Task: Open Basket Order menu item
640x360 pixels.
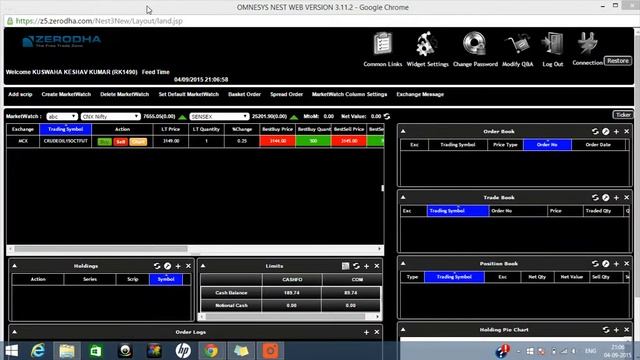Action: [244, 94]
